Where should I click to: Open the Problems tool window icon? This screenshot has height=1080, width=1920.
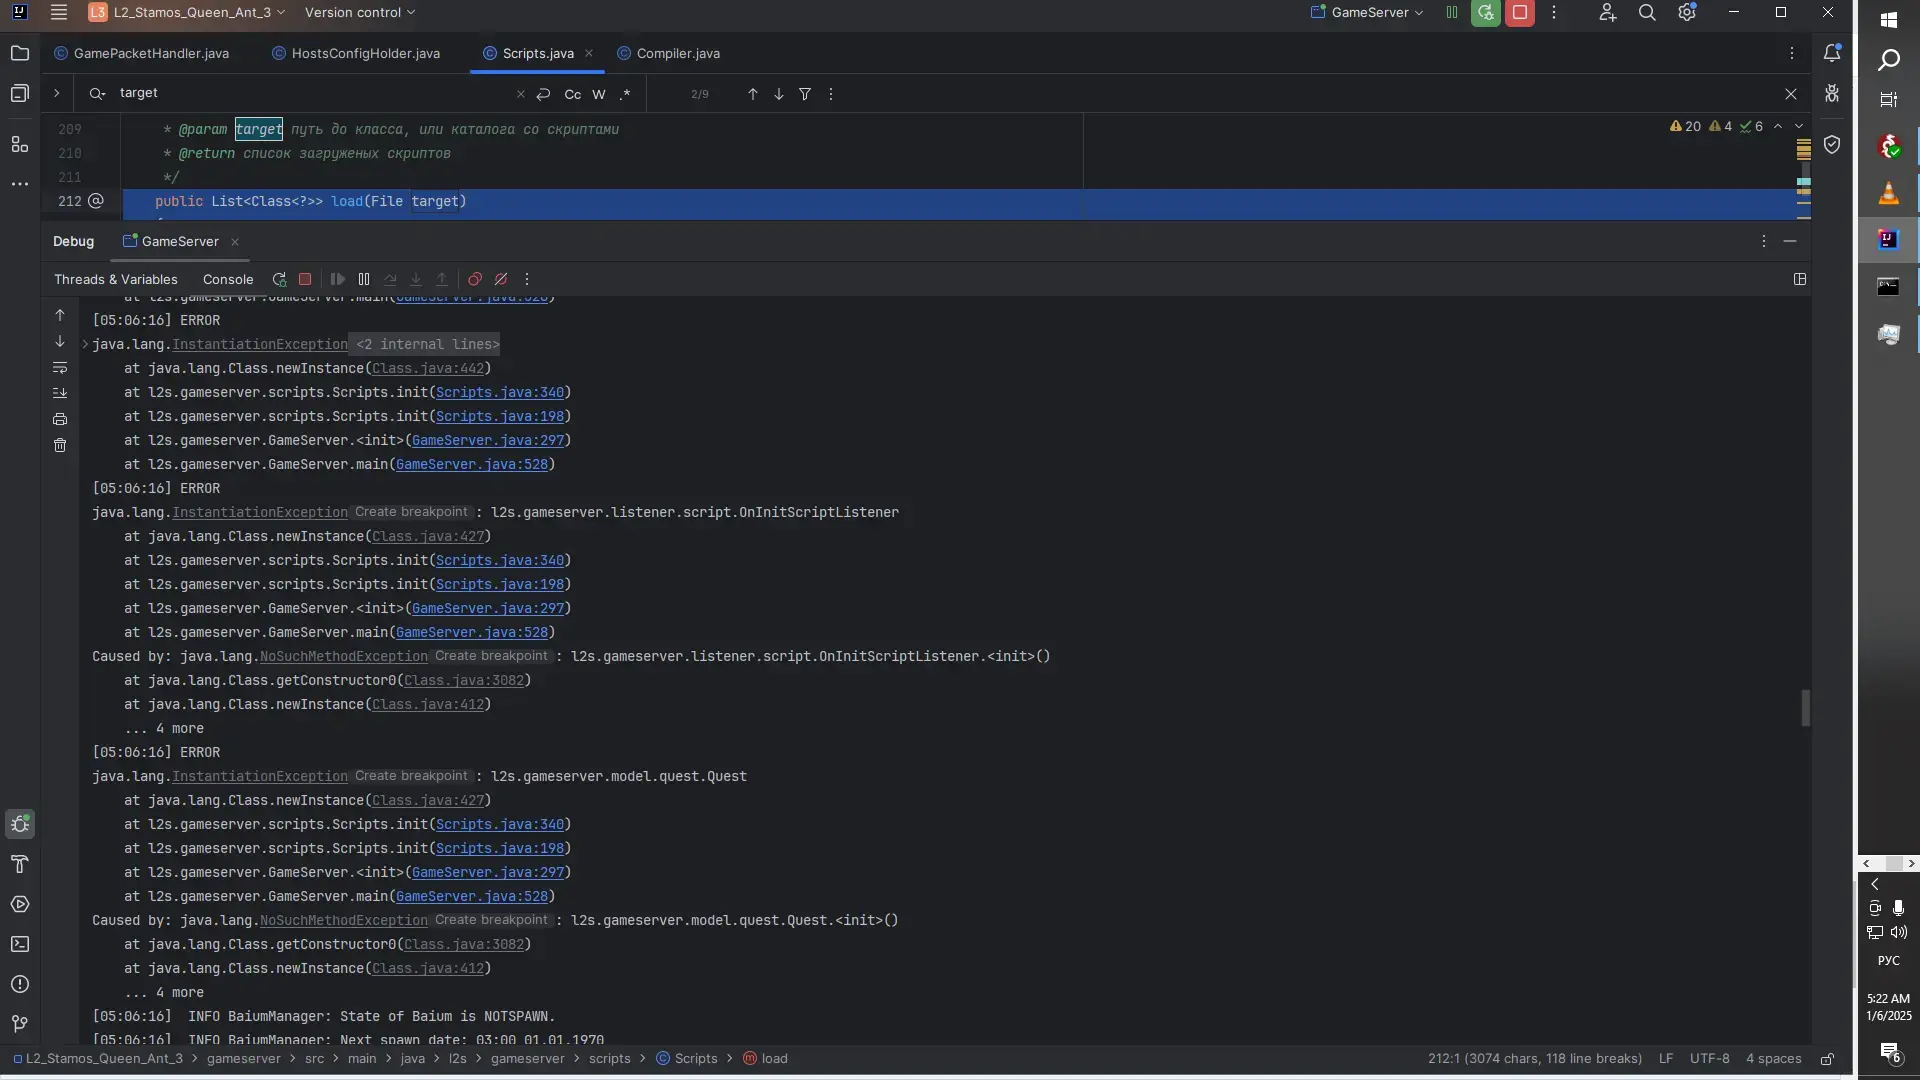coord(20,984)
